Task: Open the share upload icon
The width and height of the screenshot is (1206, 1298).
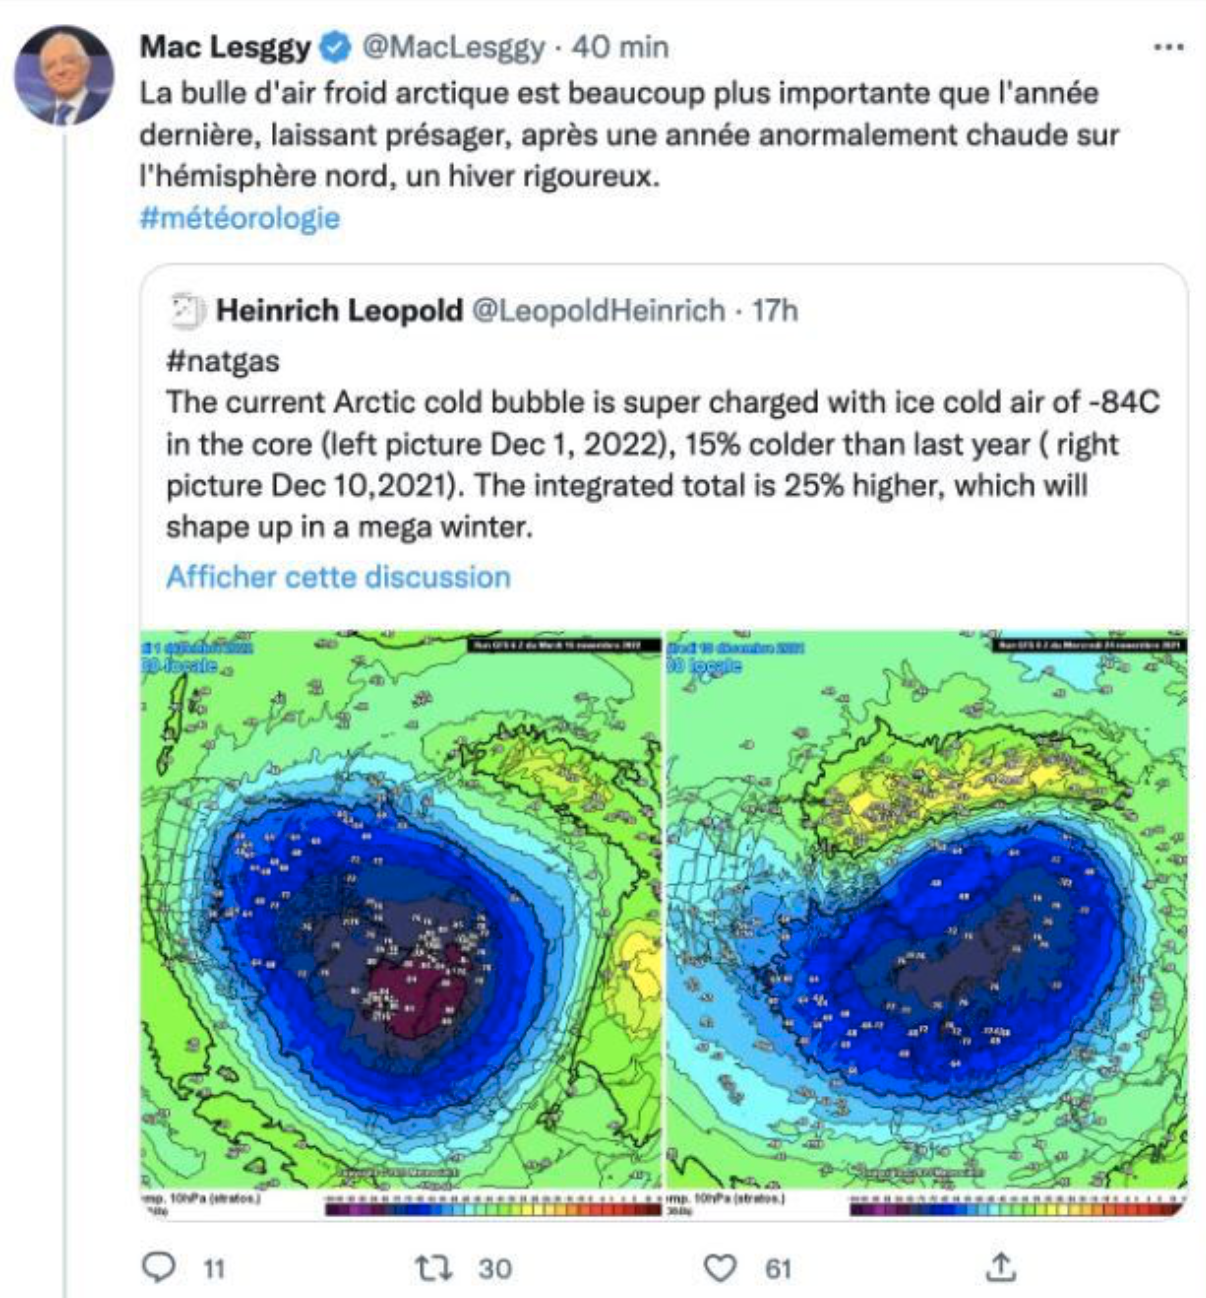Action: click(1000, 1267)
